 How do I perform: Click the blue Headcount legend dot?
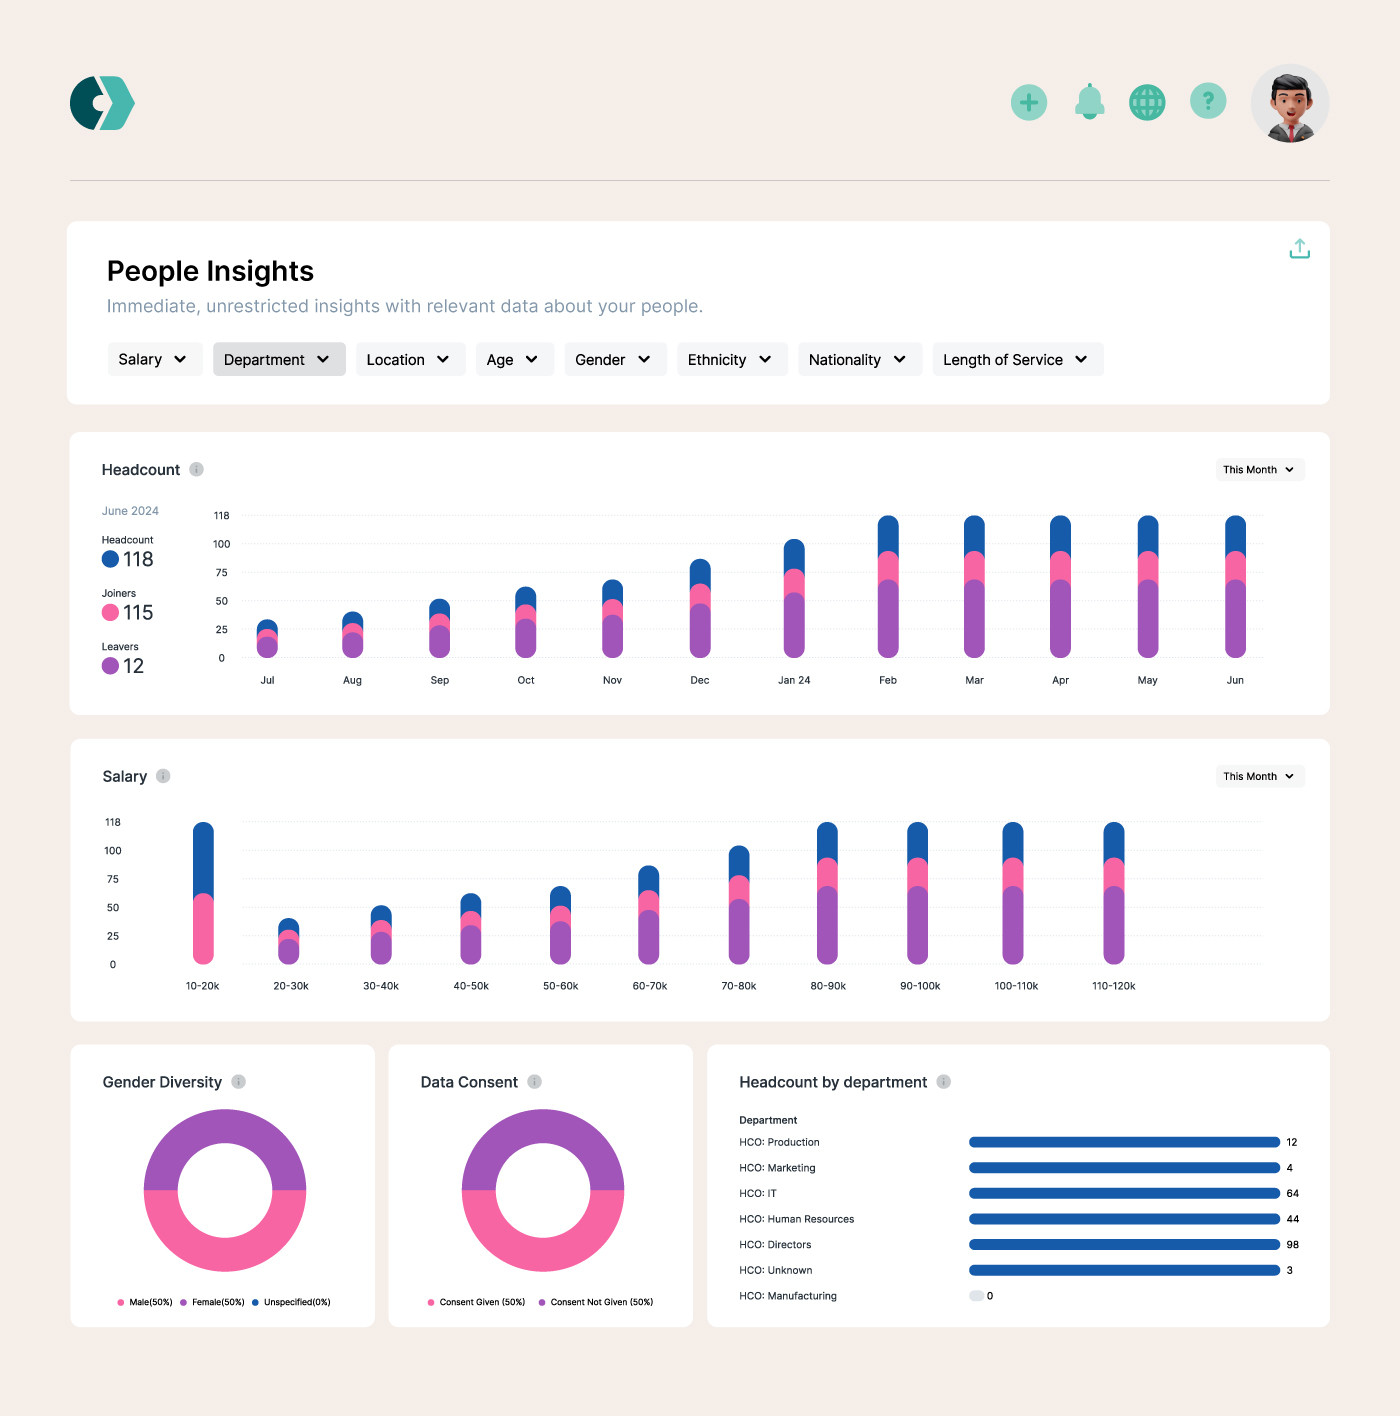click(110, 559)
